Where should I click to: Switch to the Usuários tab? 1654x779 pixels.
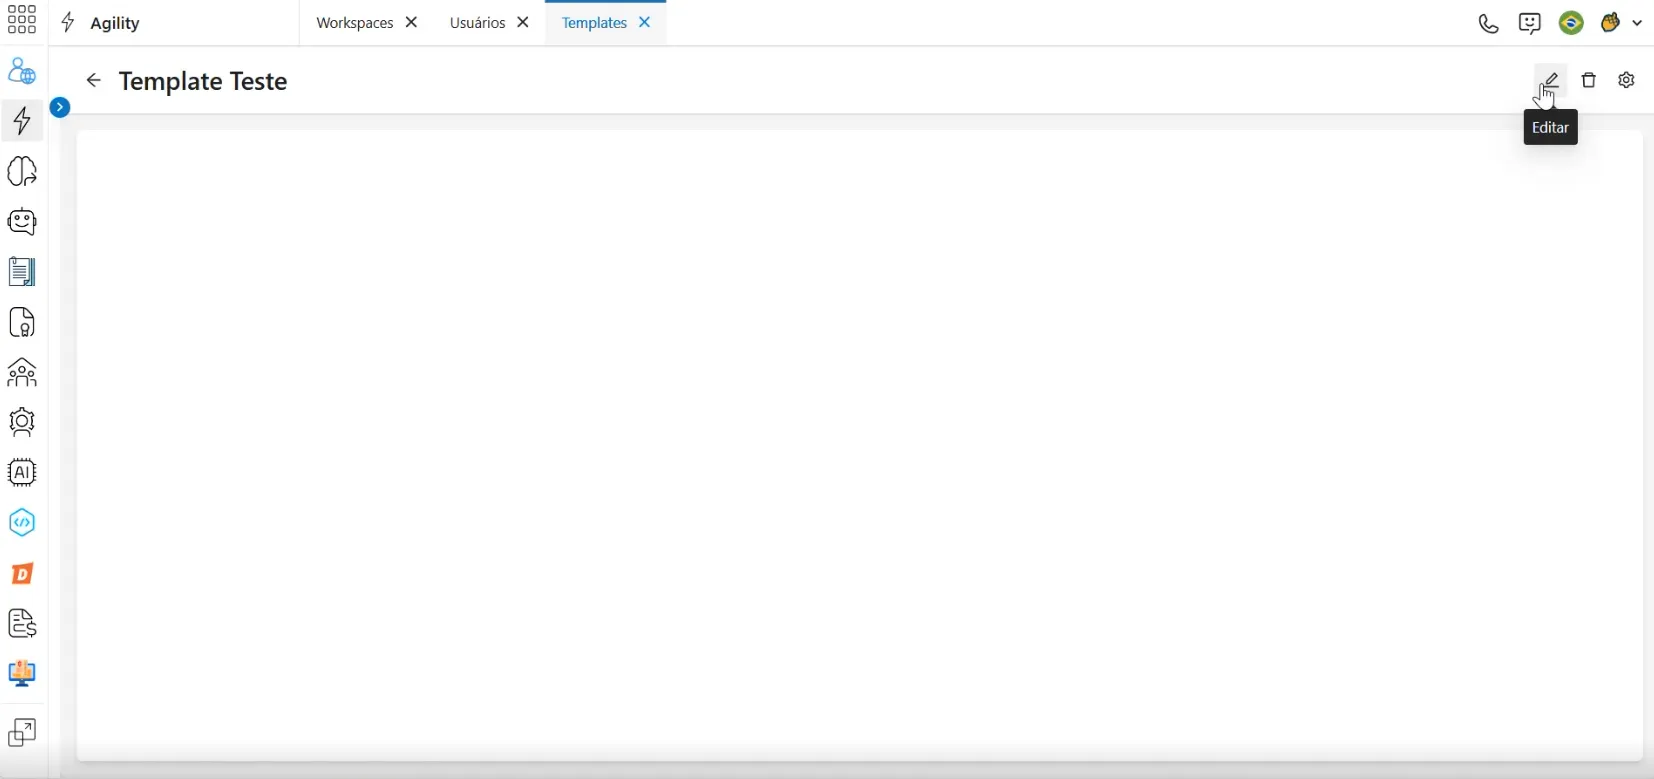[x=477, y=23]
